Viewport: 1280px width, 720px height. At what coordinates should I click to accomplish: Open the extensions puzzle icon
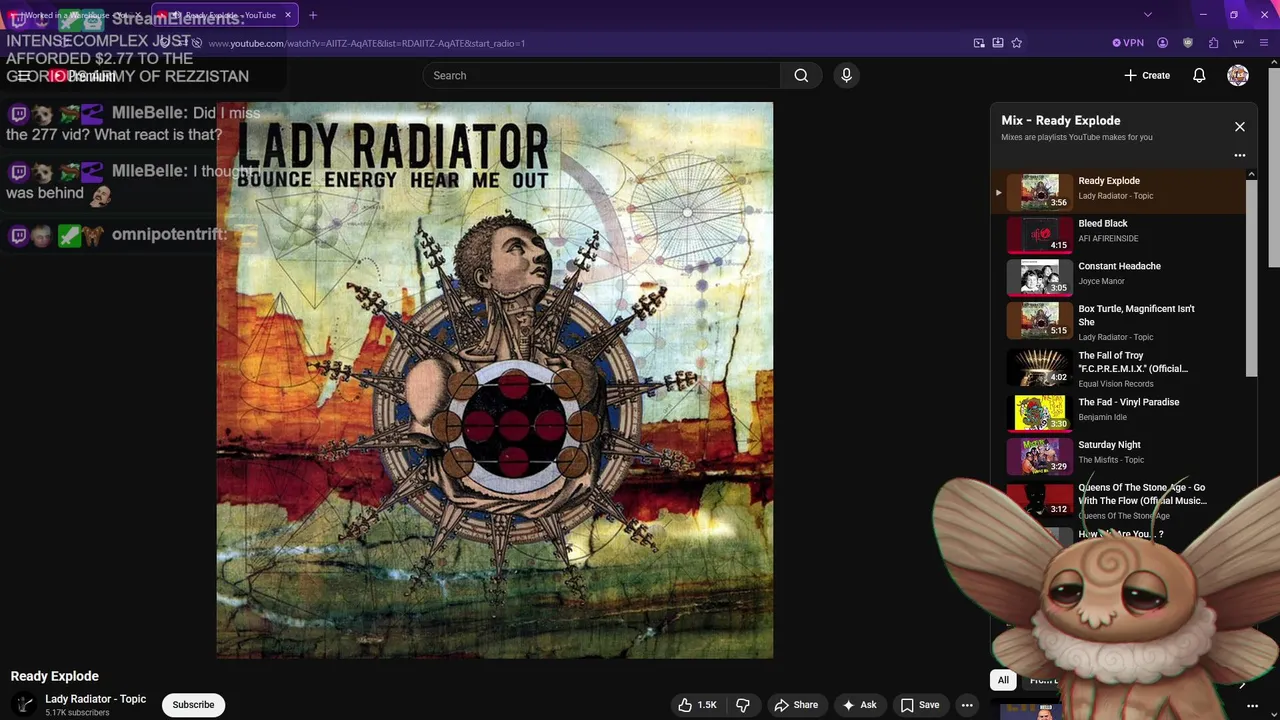(x=1213, y=43)
